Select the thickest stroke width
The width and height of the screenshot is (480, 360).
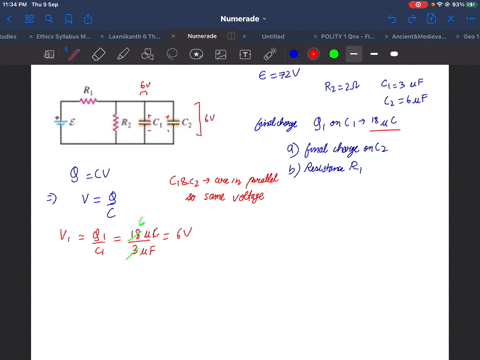pyautogui.click(x=394, y=54)
